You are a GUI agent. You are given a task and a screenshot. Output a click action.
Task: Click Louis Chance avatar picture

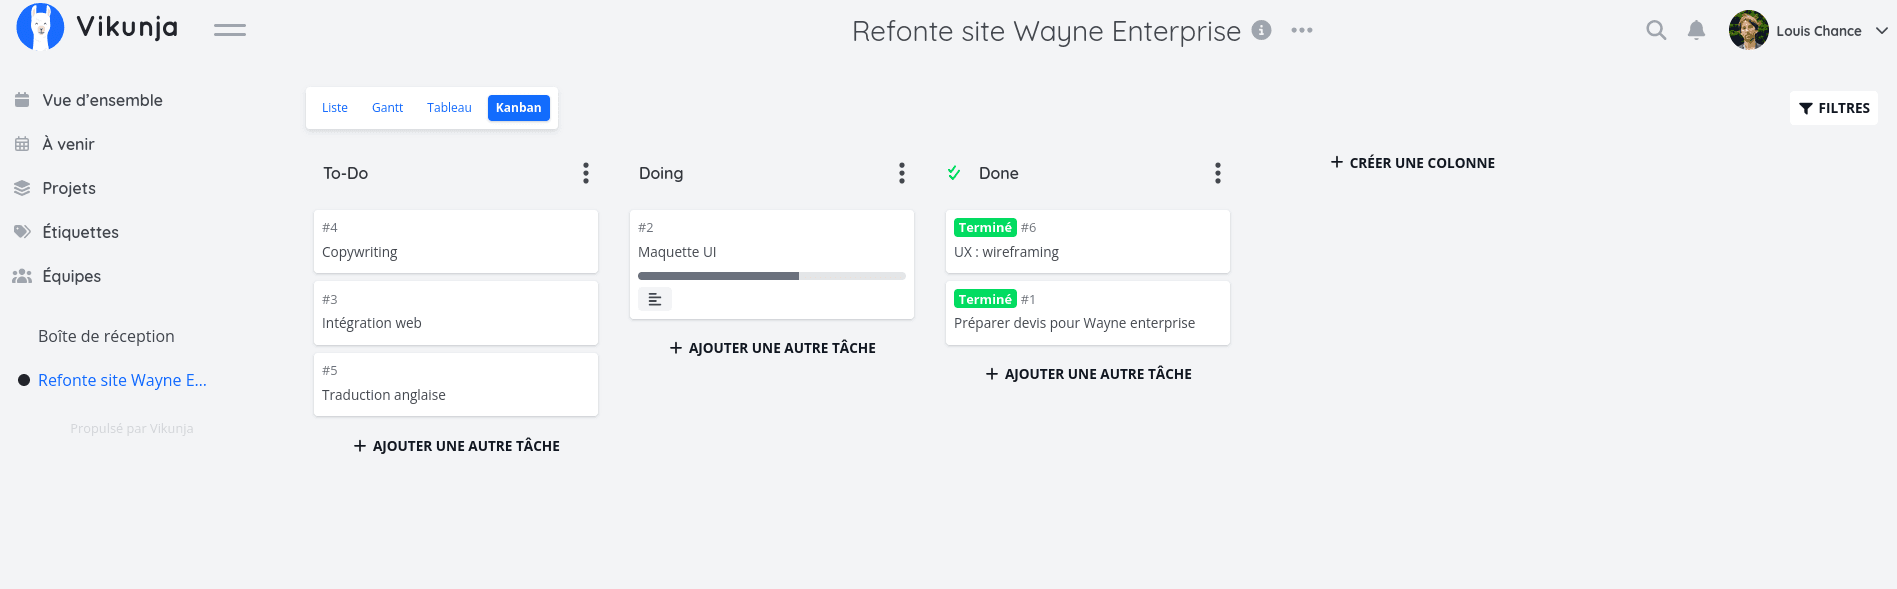tap(1748, 30)
